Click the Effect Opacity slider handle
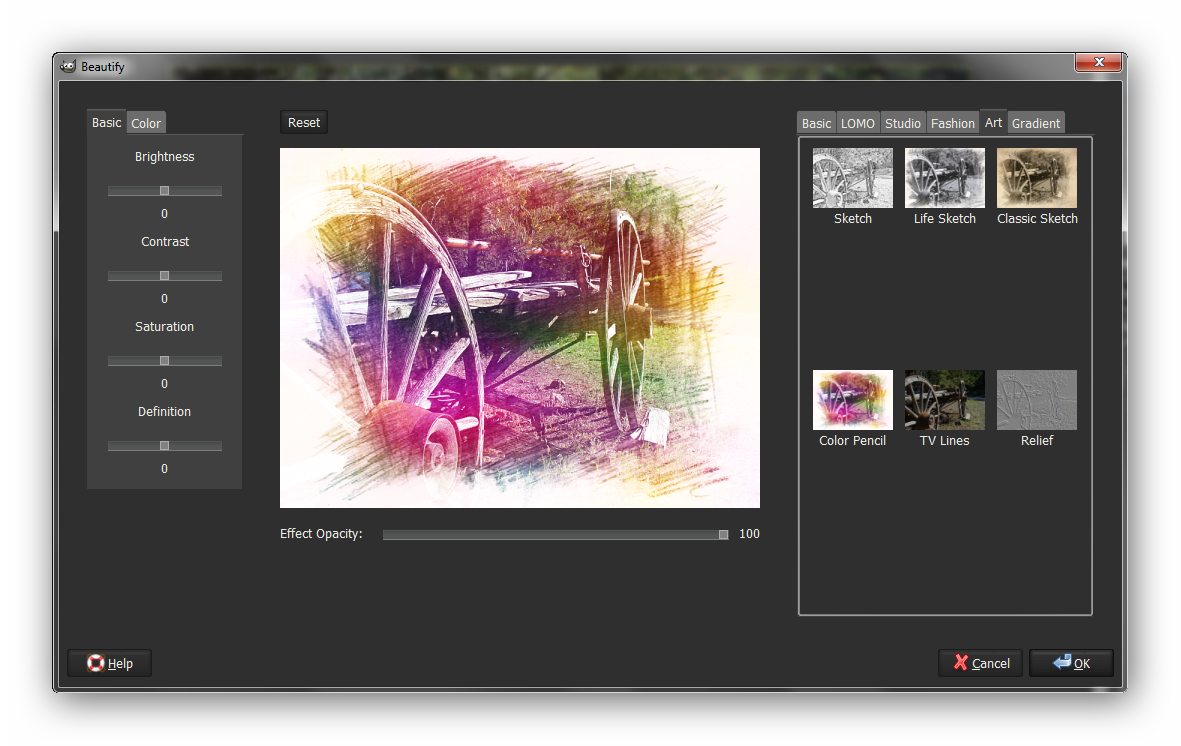This screenshot has width=1181, height=746. [x=723, y=534]
